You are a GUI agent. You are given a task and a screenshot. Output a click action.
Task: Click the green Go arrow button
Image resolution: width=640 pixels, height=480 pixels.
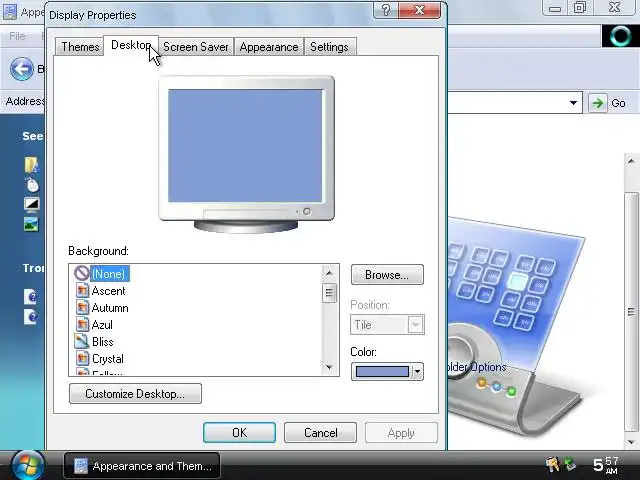598,103
